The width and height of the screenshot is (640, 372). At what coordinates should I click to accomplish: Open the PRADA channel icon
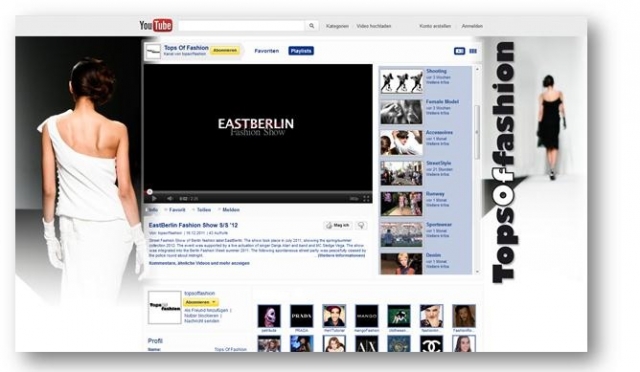(x=302, y=316)
